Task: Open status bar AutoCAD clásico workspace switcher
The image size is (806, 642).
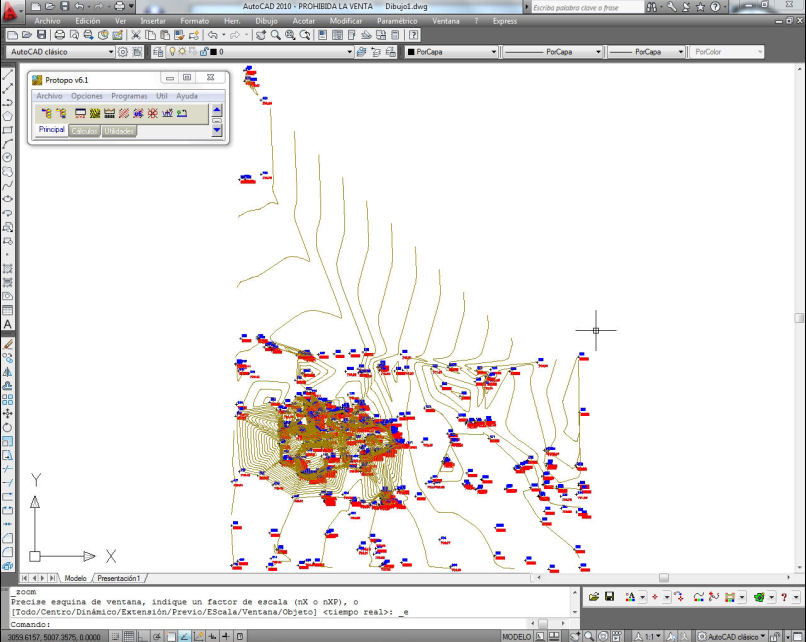Action: pos(732,636)
